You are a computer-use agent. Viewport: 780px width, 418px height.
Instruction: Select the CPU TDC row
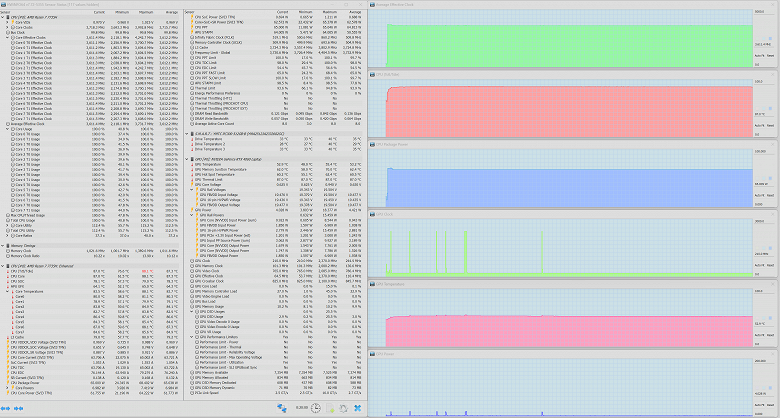[x=90, y=368]
